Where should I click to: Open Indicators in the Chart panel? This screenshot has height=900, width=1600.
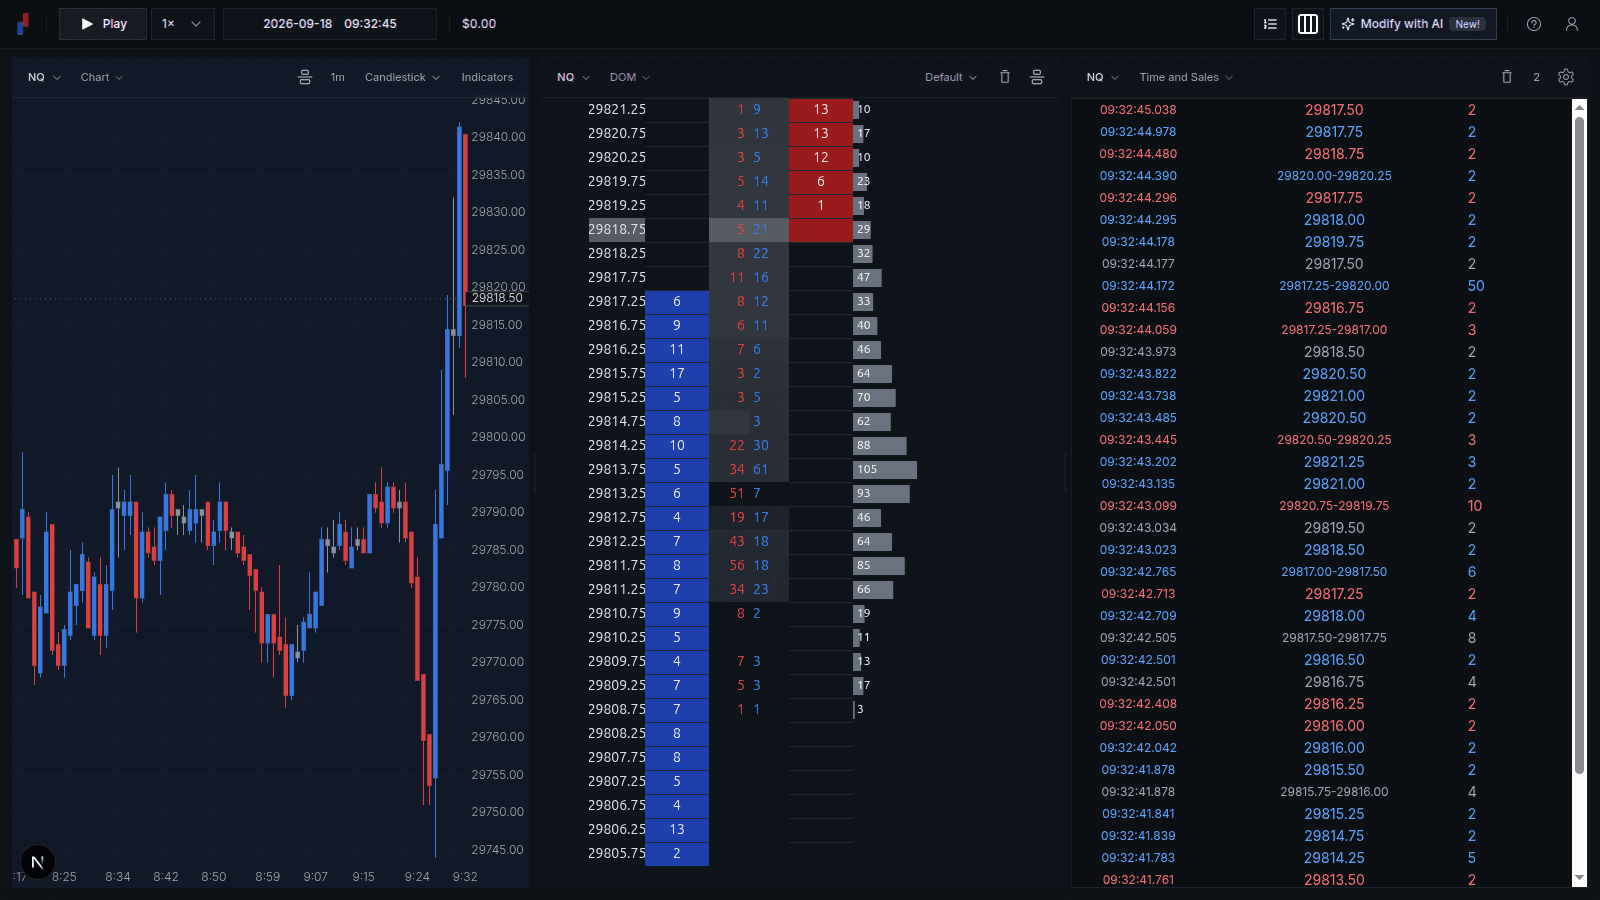487,77
